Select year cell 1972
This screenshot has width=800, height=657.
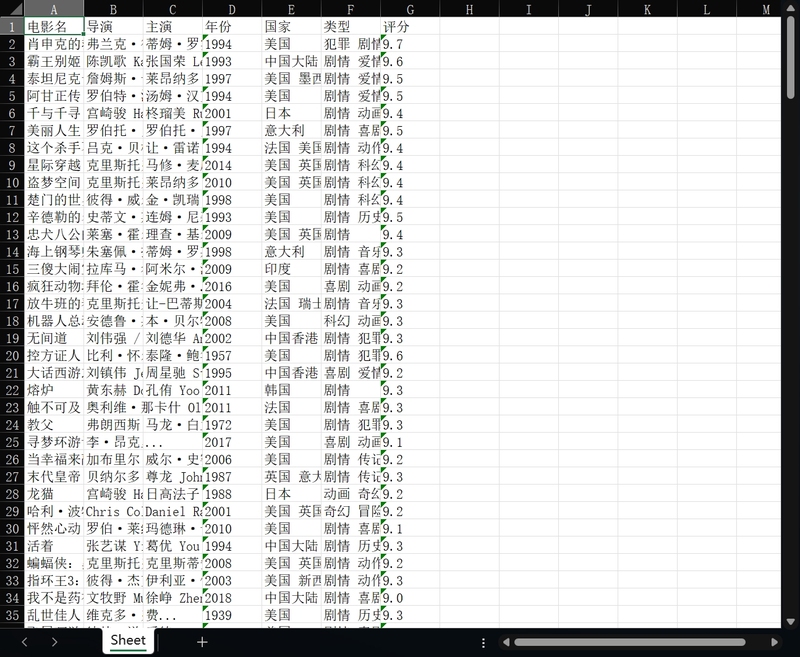pos(232,424)
